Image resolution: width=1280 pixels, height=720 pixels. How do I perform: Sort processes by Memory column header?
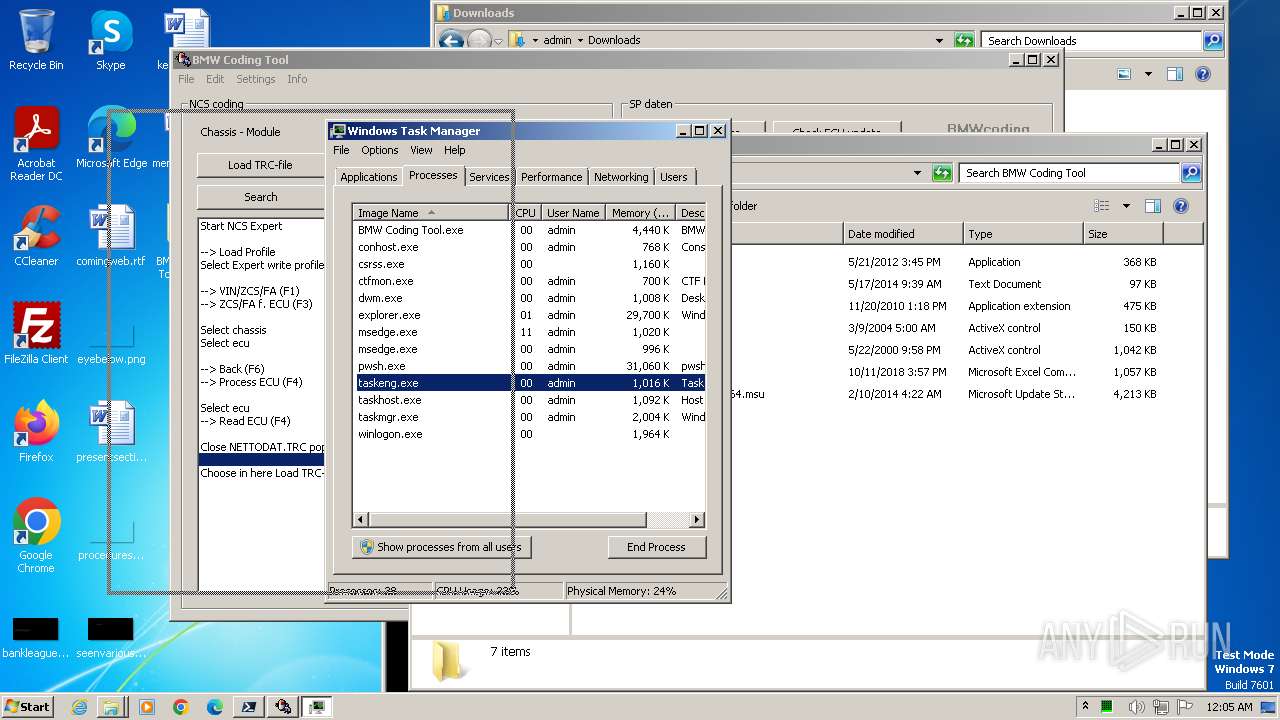pos(640,213)
